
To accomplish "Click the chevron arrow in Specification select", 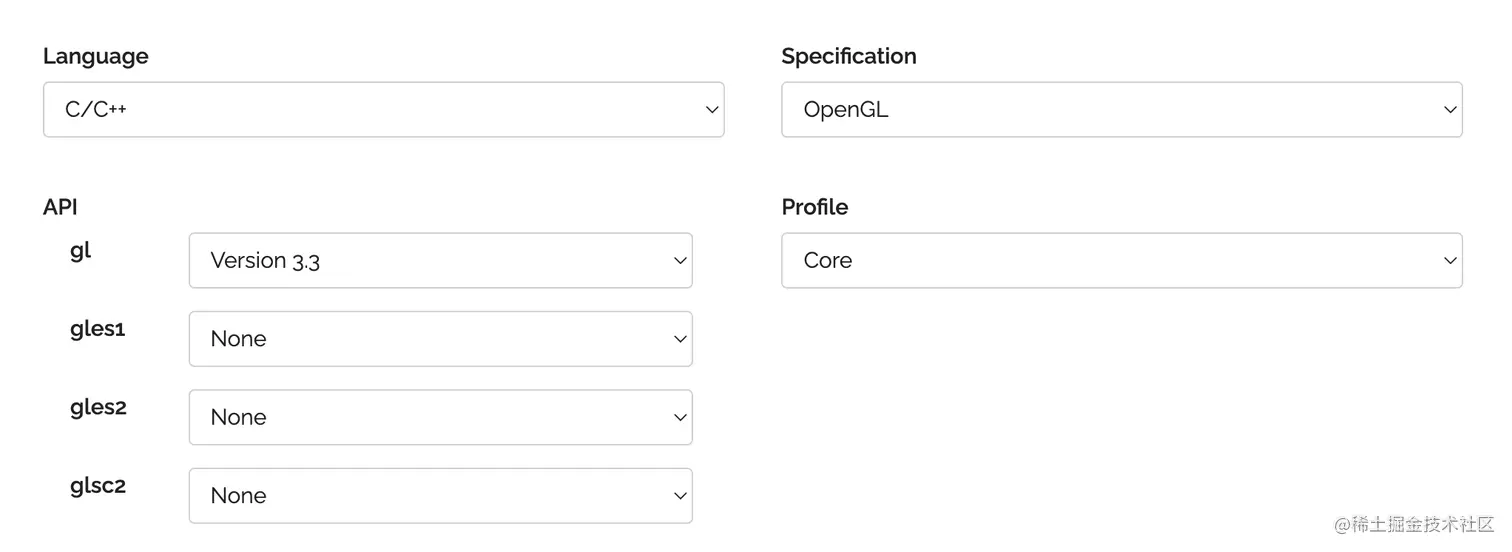I will click(1450, 110).
